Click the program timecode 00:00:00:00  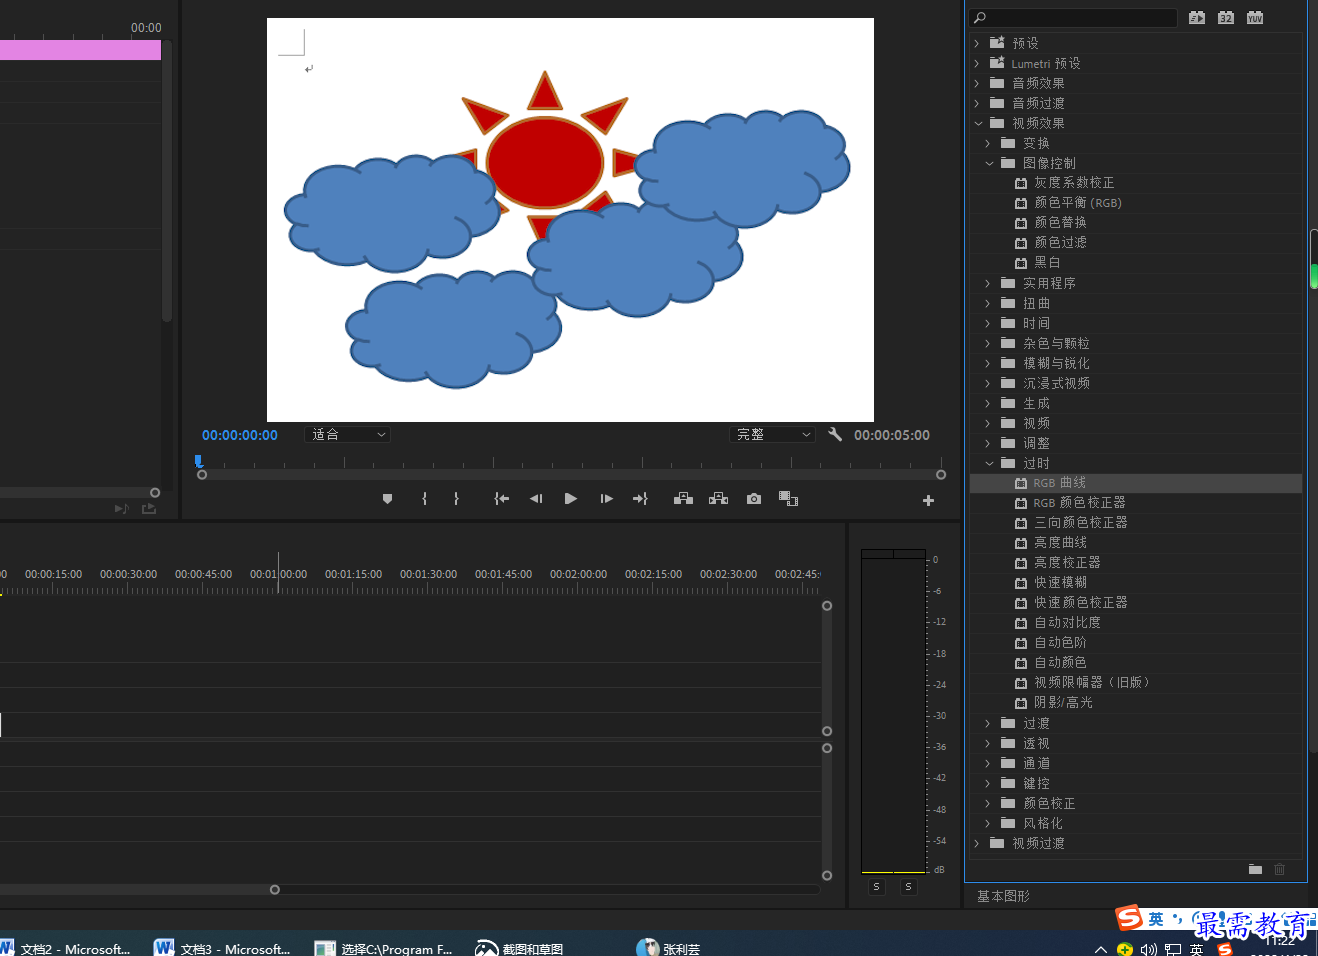click(x=240, y=435)
